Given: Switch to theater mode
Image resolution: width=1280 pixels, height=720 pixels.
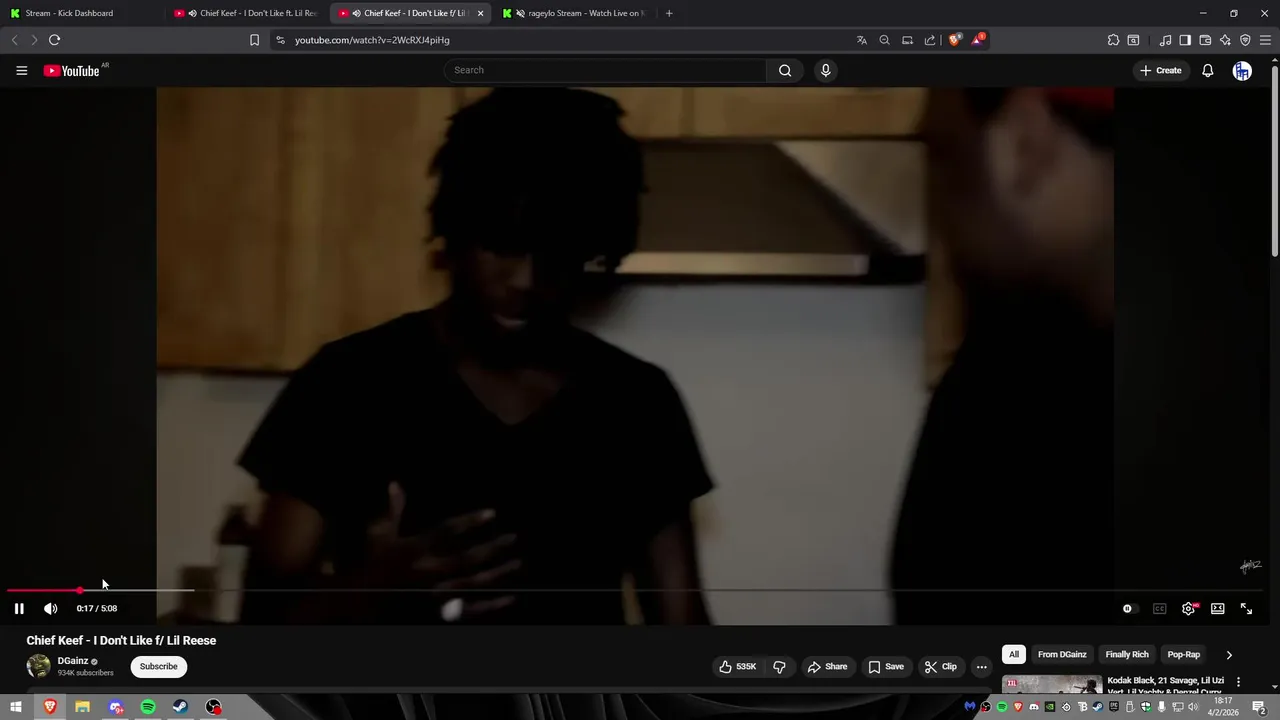Looking at the screenshot, I should coord(1217,608).
